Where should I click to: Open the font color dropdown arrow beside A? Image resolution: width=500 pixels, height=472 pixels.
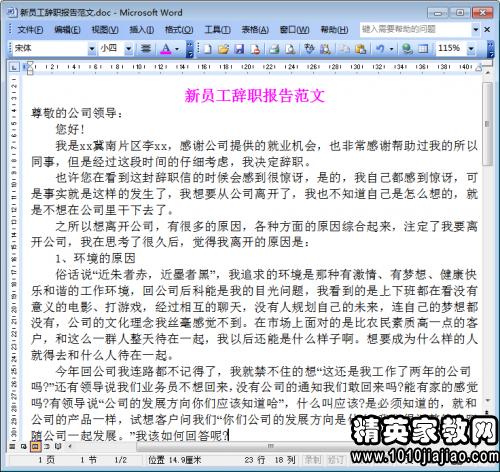pyautogui.click(x=177, y=49)
